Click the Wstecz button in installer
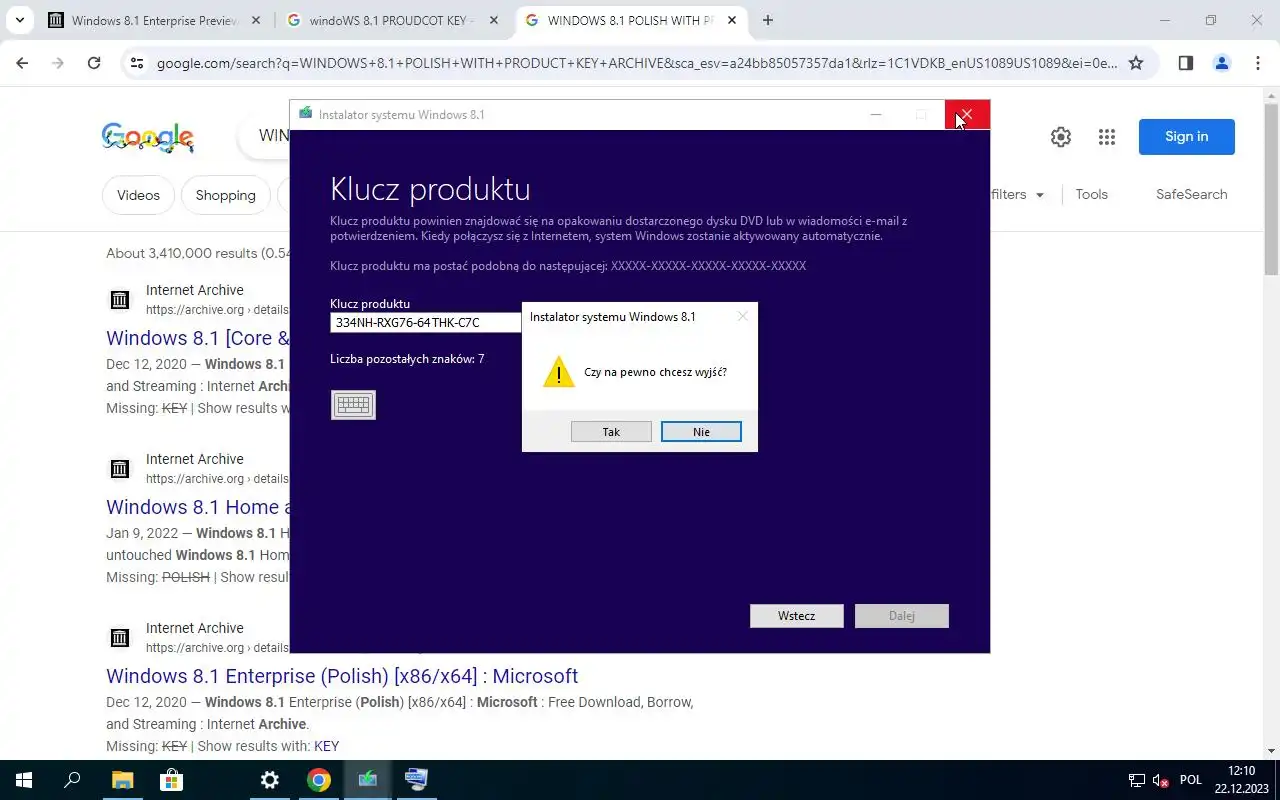The image size is (1280, 800). (x=797, y=616)
